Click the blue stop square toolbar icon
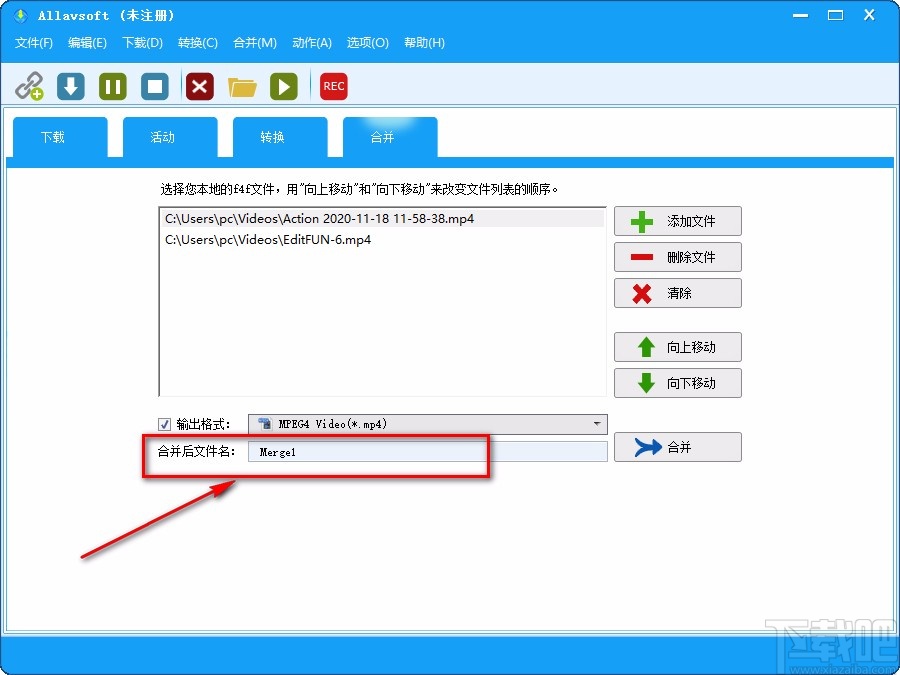This screenshot has height=675, width=900. click(x=155, y=86)
